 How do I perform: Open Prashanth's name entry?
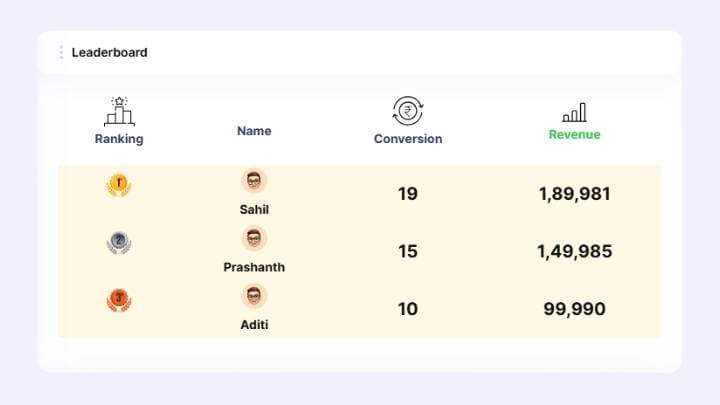point(254,267)
